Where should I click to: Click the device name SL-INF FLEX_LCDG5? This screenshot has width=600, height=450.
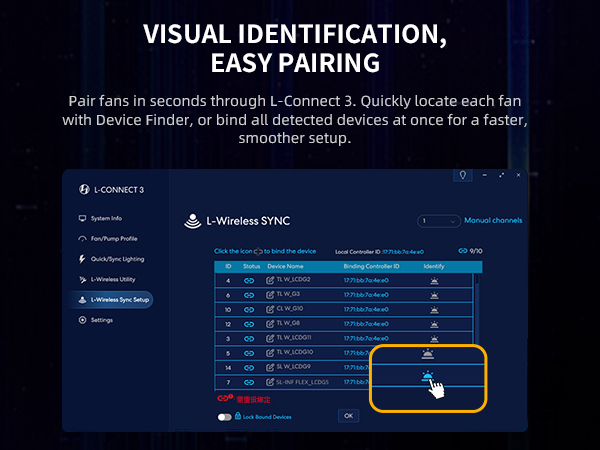click(x=302, y=382)
